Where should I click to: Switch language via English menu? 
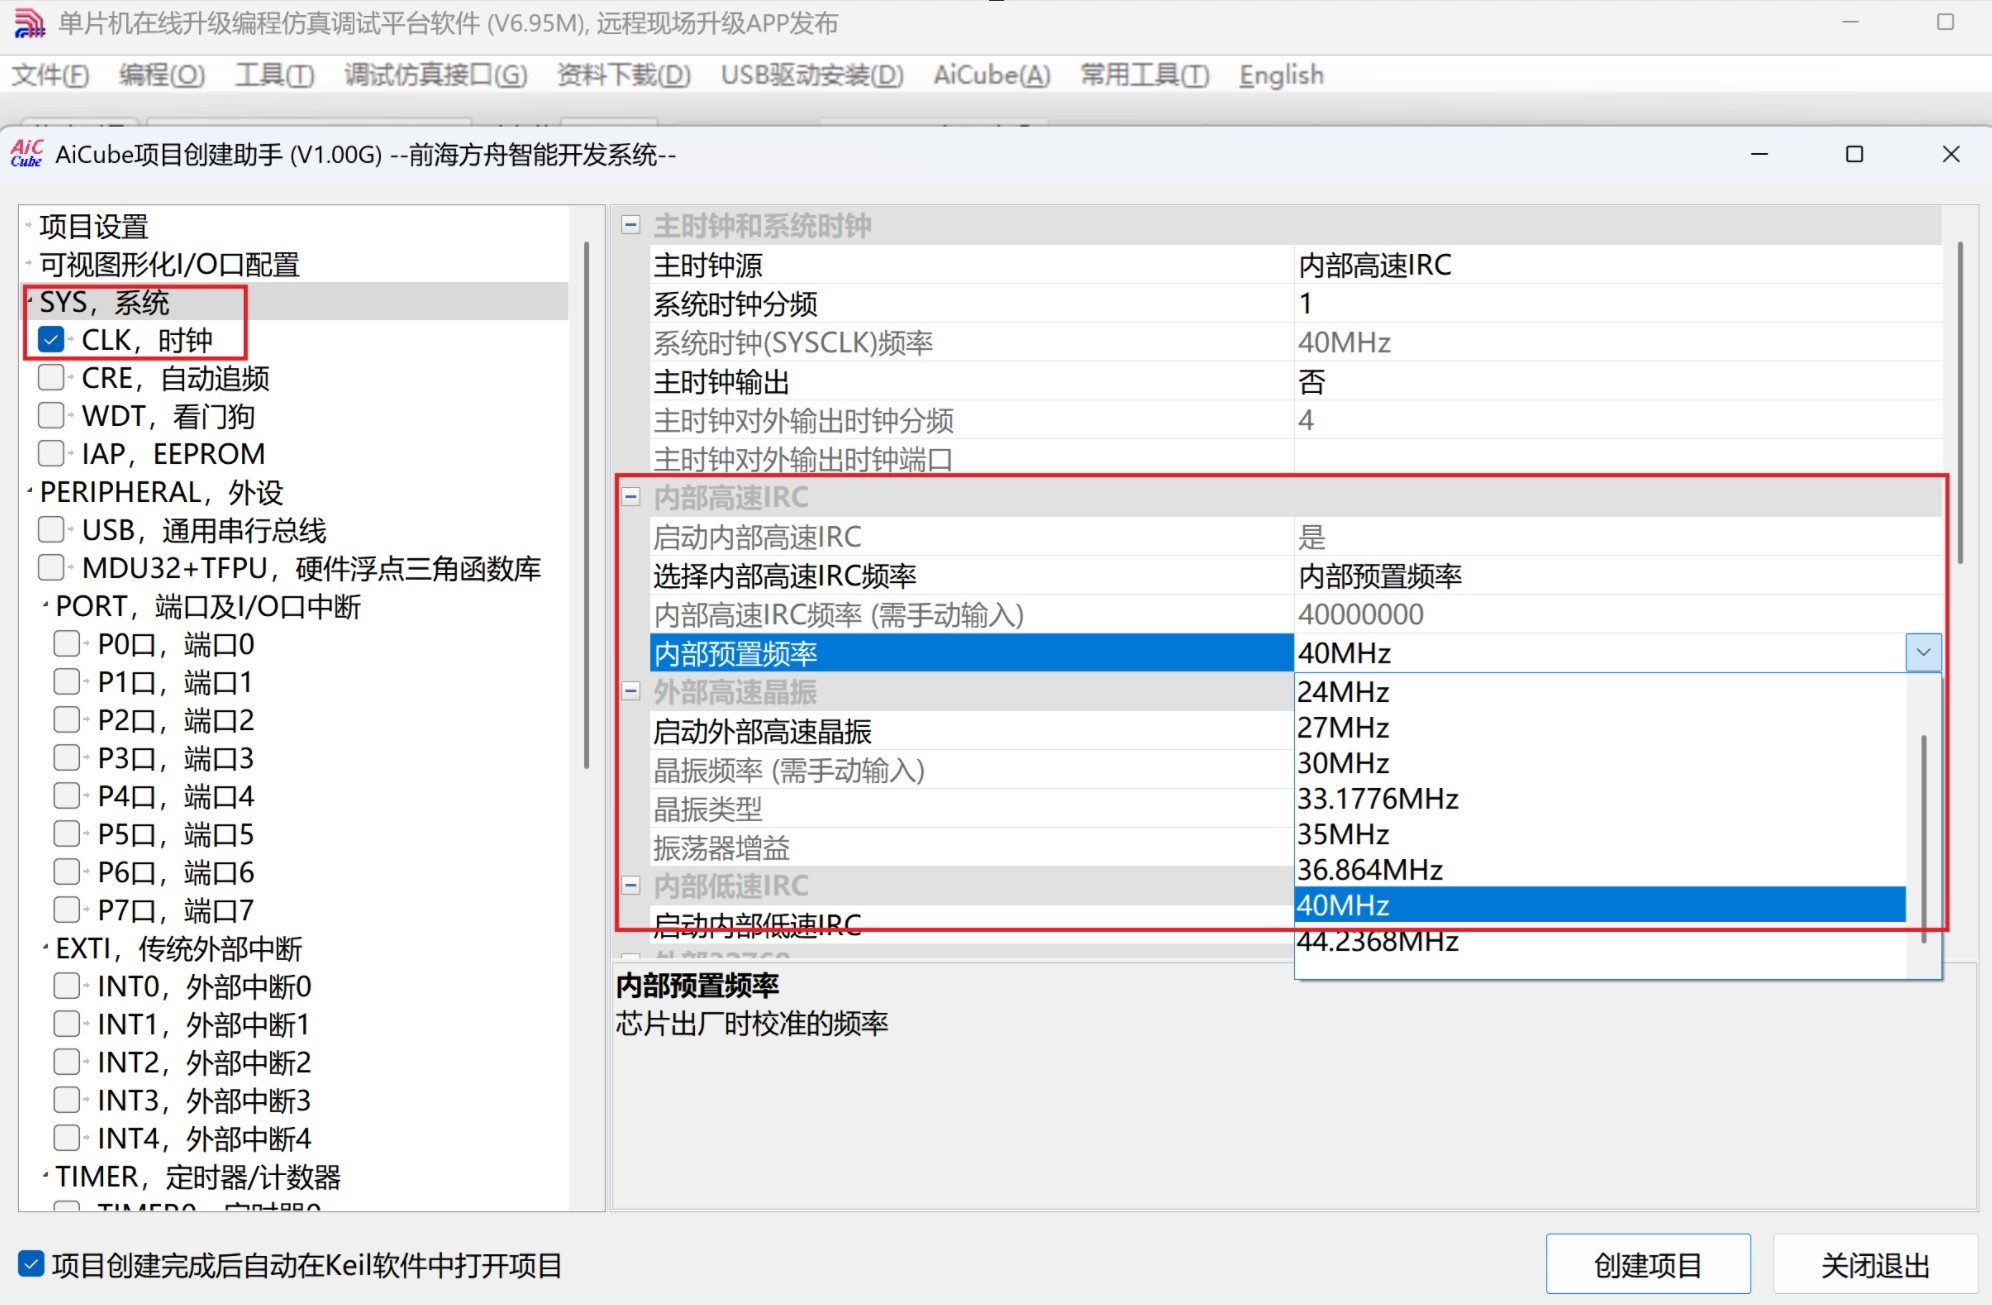[x=1281, y=75]
